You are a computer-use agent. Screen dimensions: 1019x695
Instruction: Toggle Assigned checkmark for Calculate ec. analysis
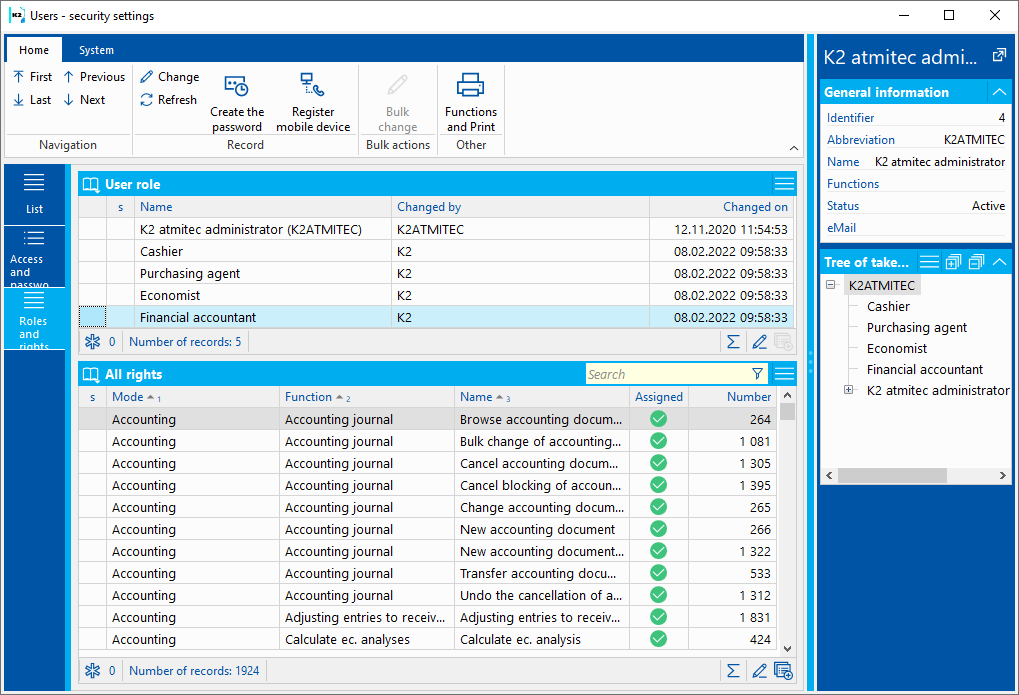click(x=658, y=640)
